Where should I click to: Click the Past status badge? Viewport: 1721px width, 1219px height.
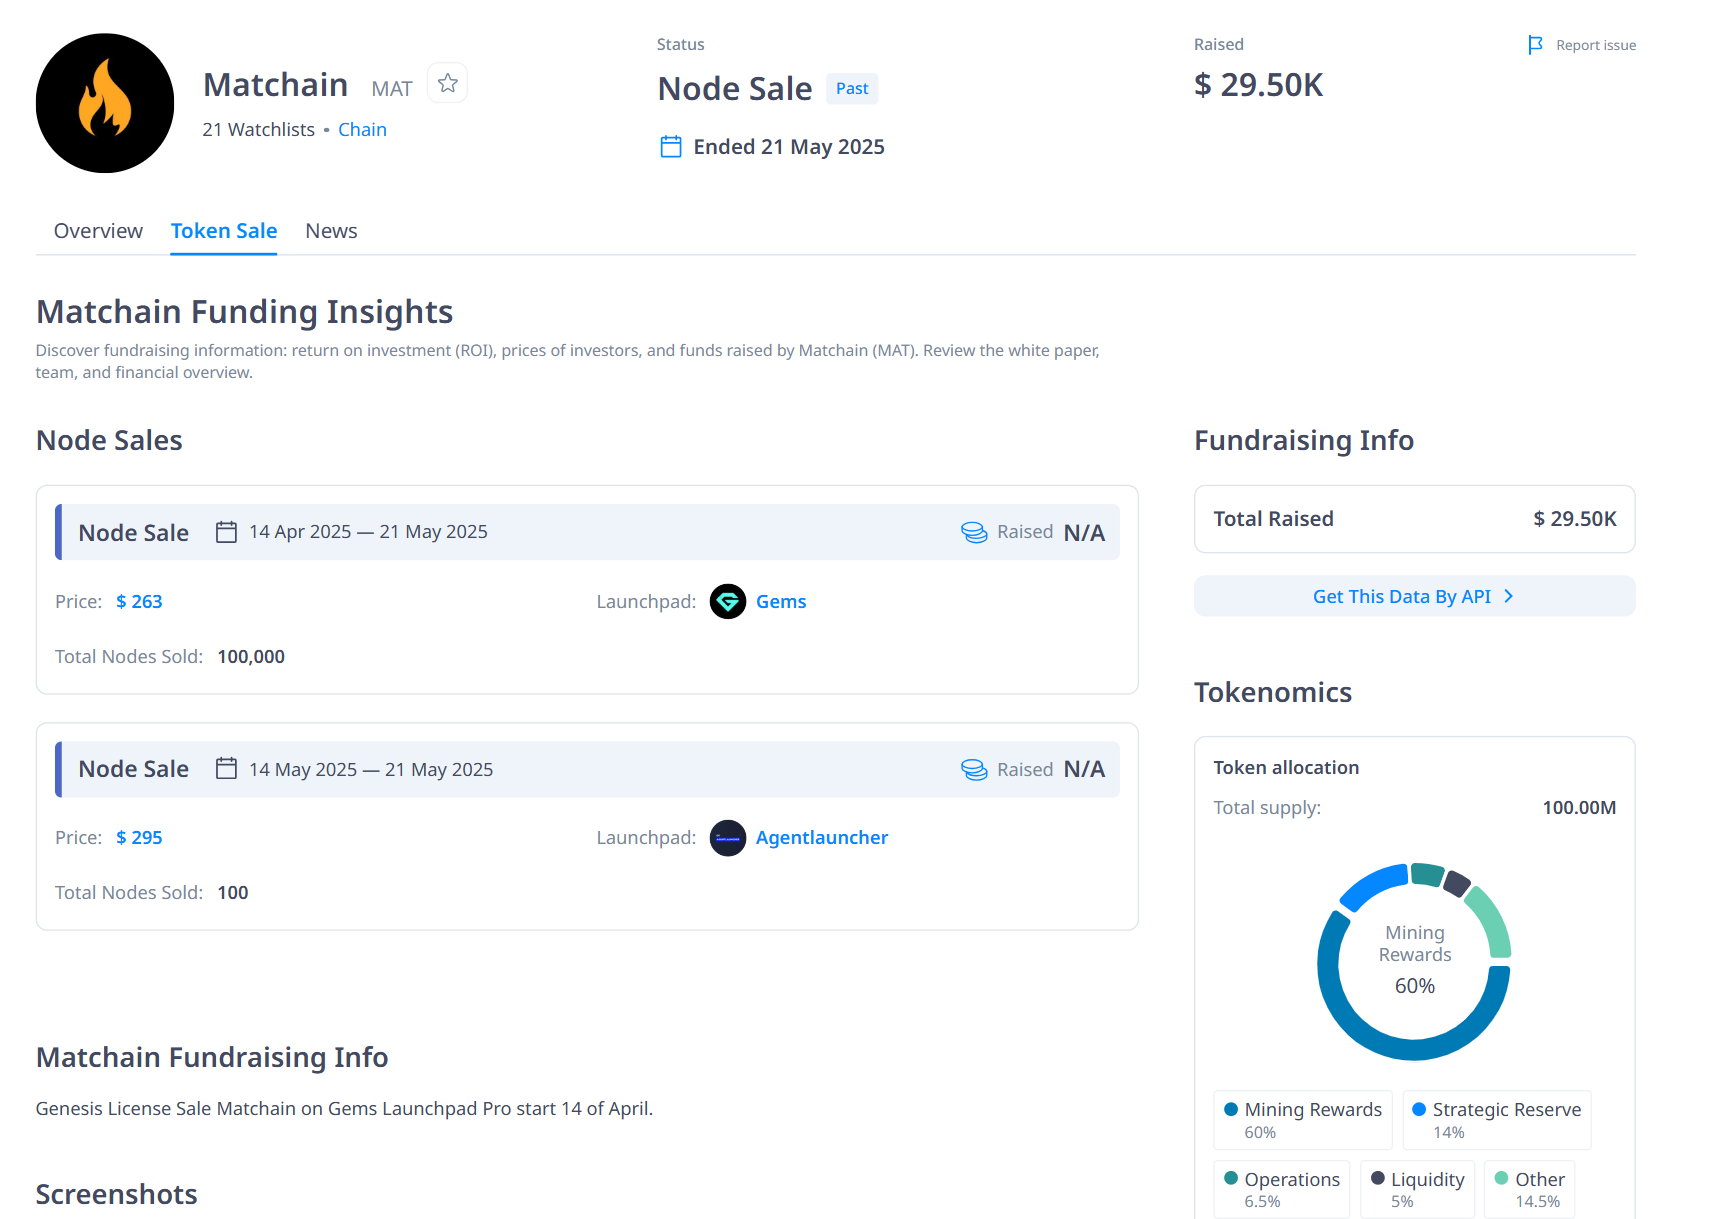[852, 88]
